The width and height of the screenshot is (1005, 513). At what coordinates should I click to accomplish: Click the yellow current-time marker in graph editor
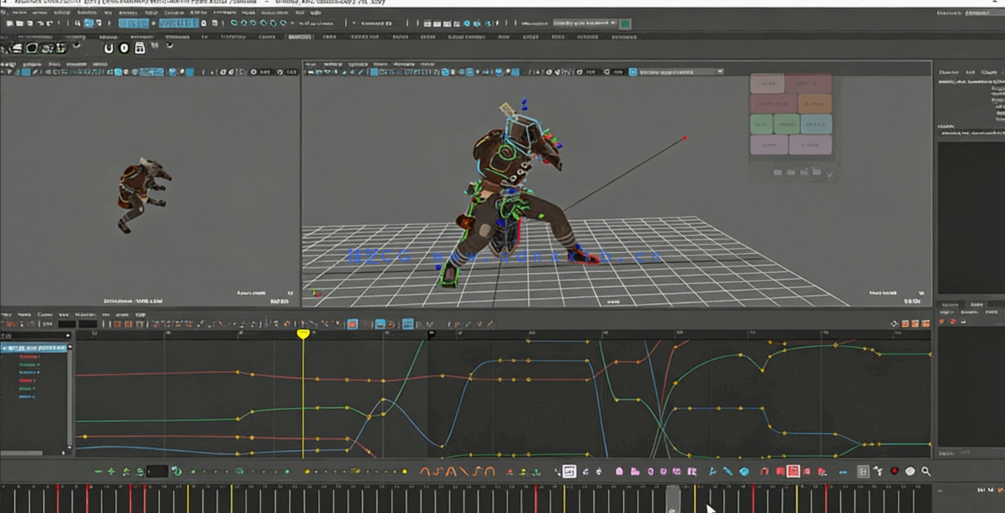click(303, 334)
